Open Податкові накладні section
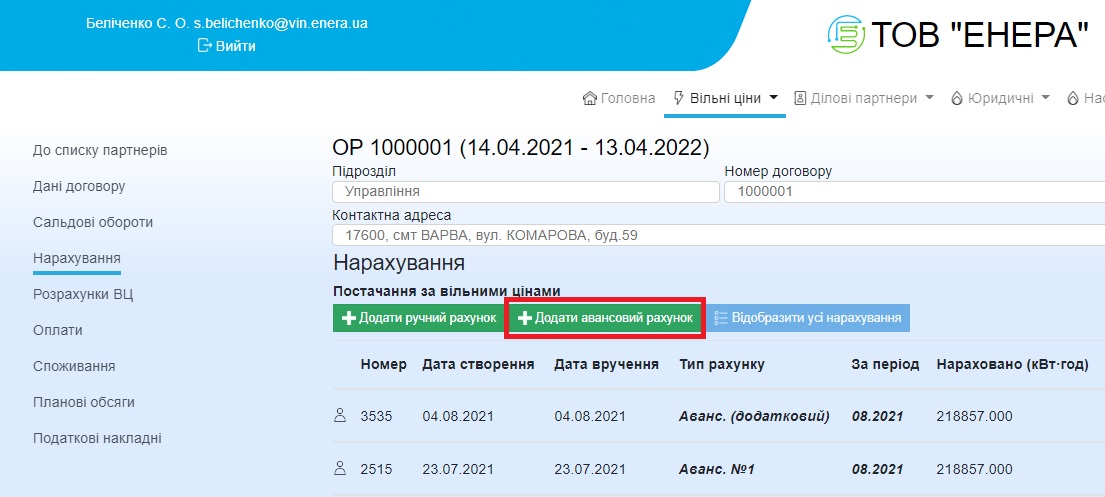1105x497 pixels. [x=97, y=438]
